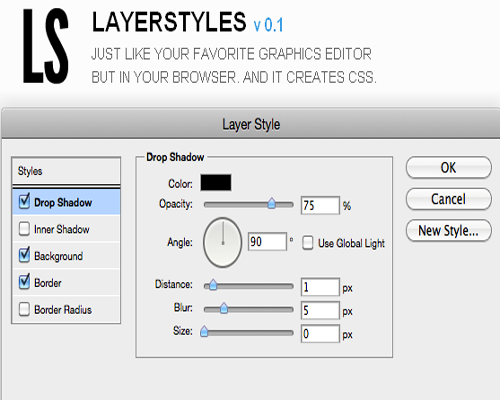Viewport: 500px width, 400px height.
Task: Check Use Global Light option
Action: pos(307,243)
